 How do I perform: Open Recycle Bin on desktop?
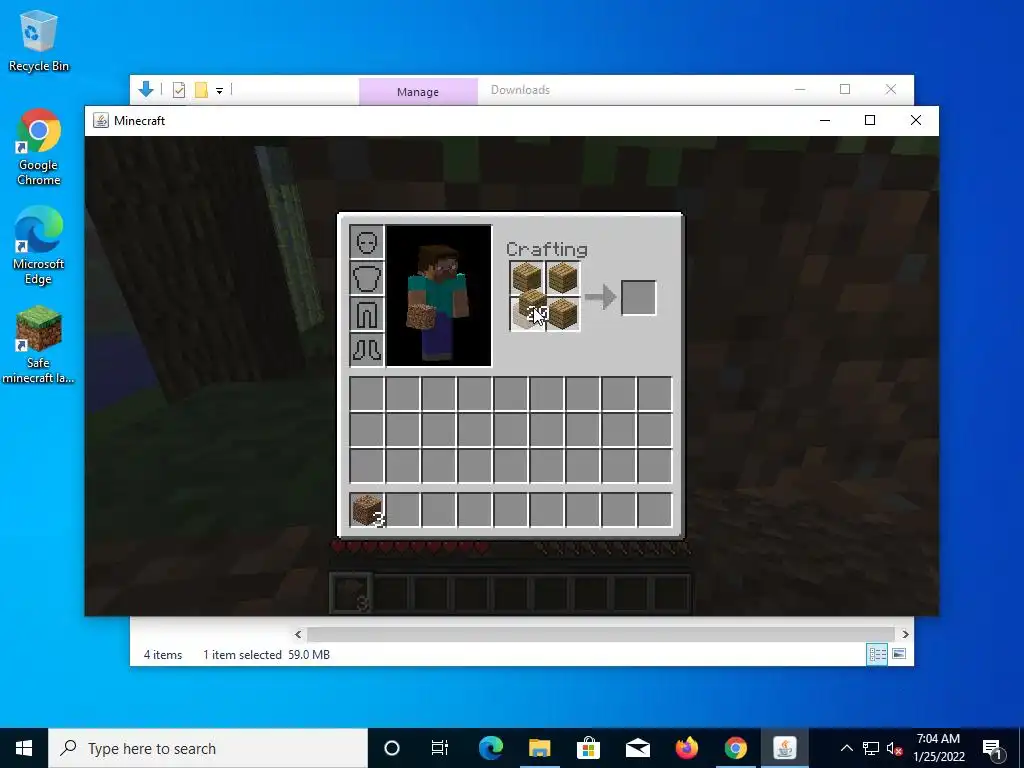pos(39,42)
